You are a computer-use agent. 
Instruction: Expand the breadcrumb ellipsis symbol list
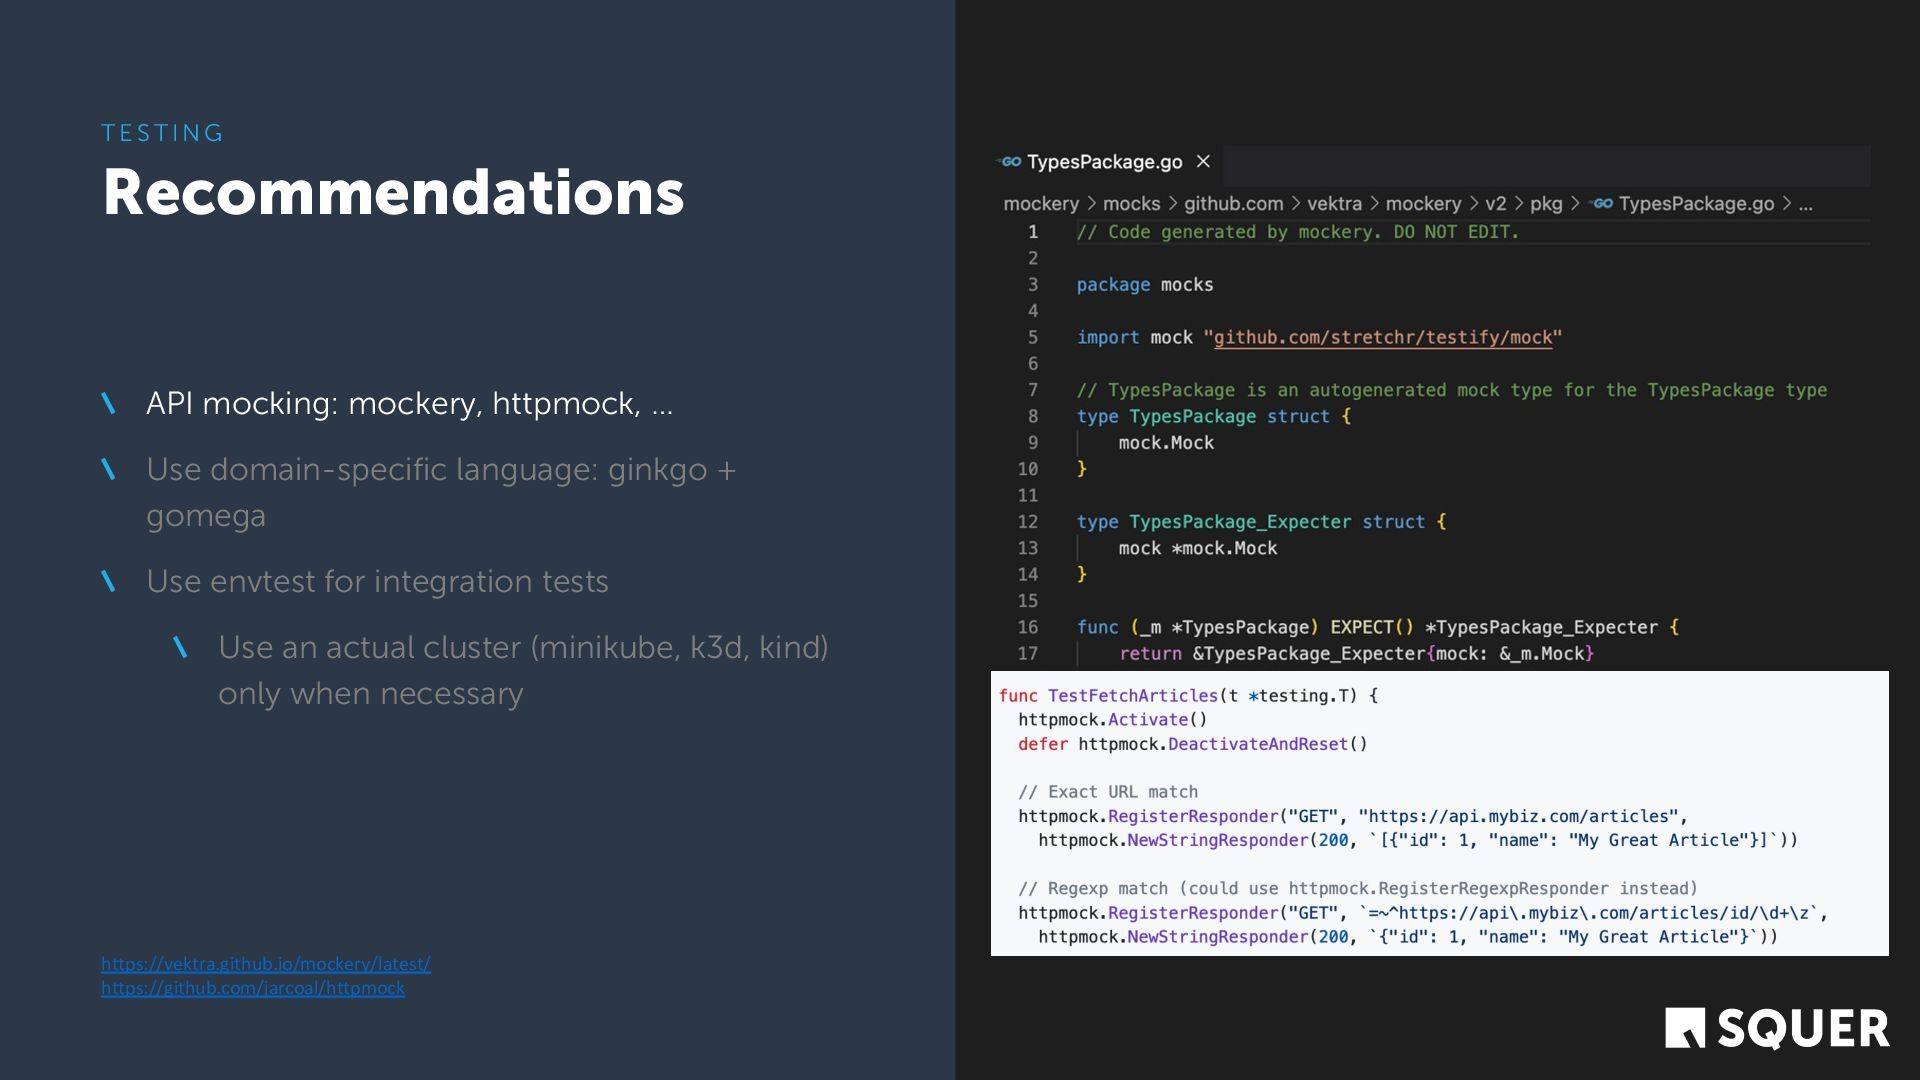1805,204
